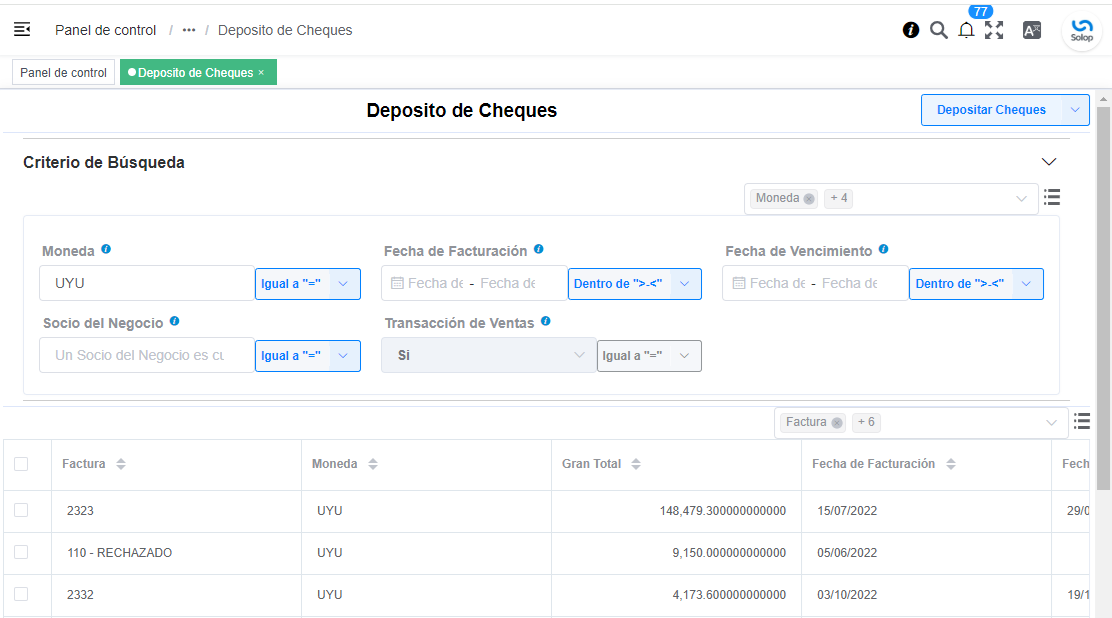Image resolution: width=1112 pixels, height=618 pixels.
Task: Click Fecha de Vencimiento end date field
Action: pyautogui.click(x=850, y=283)
